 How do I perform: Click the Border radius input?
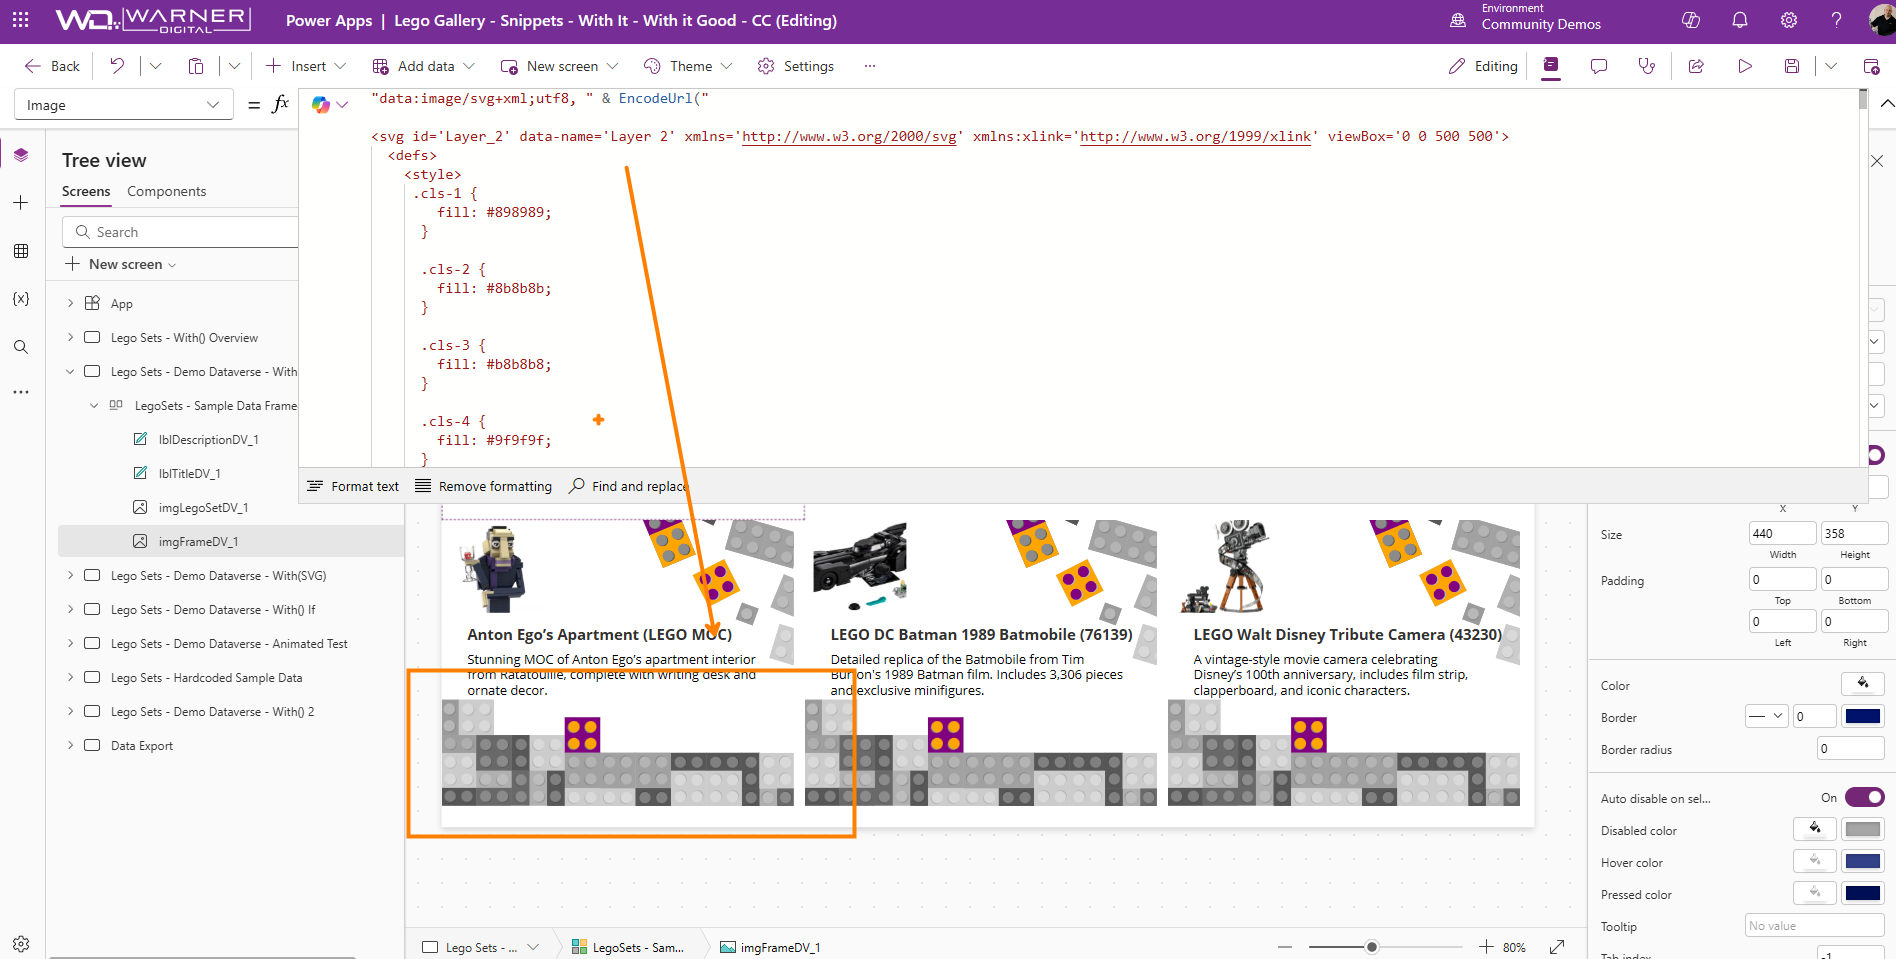pyautogui.click(x=1850, y=748)
